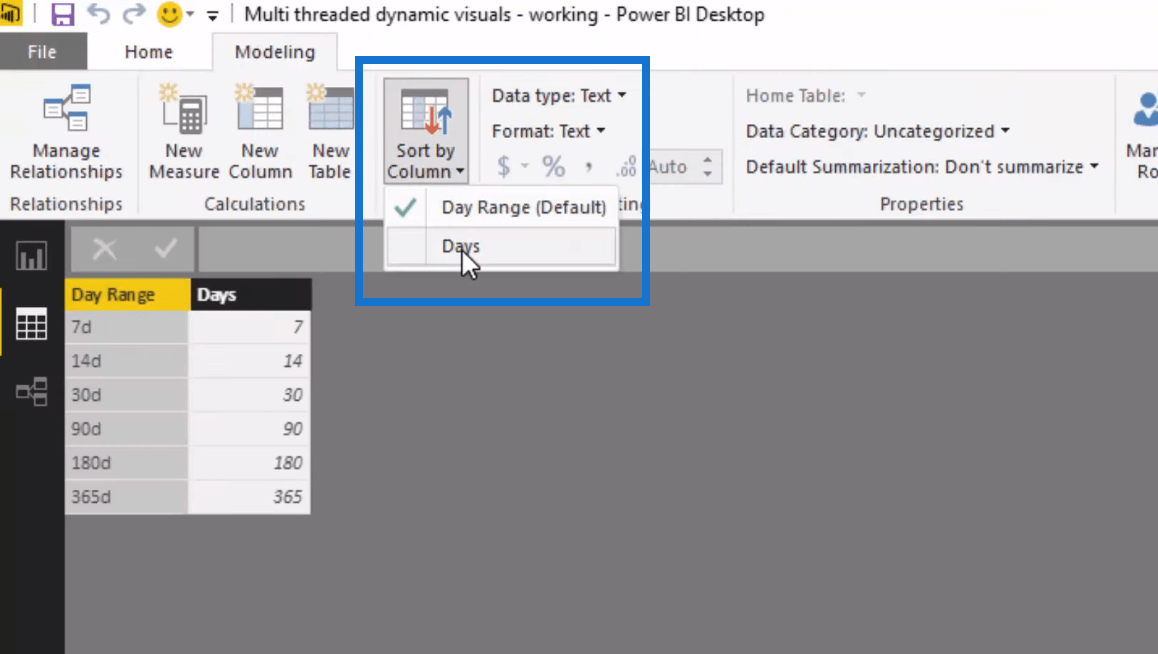Click the Days value 7 cell
The image size is (1158, 654).
(x=250, y=327)
